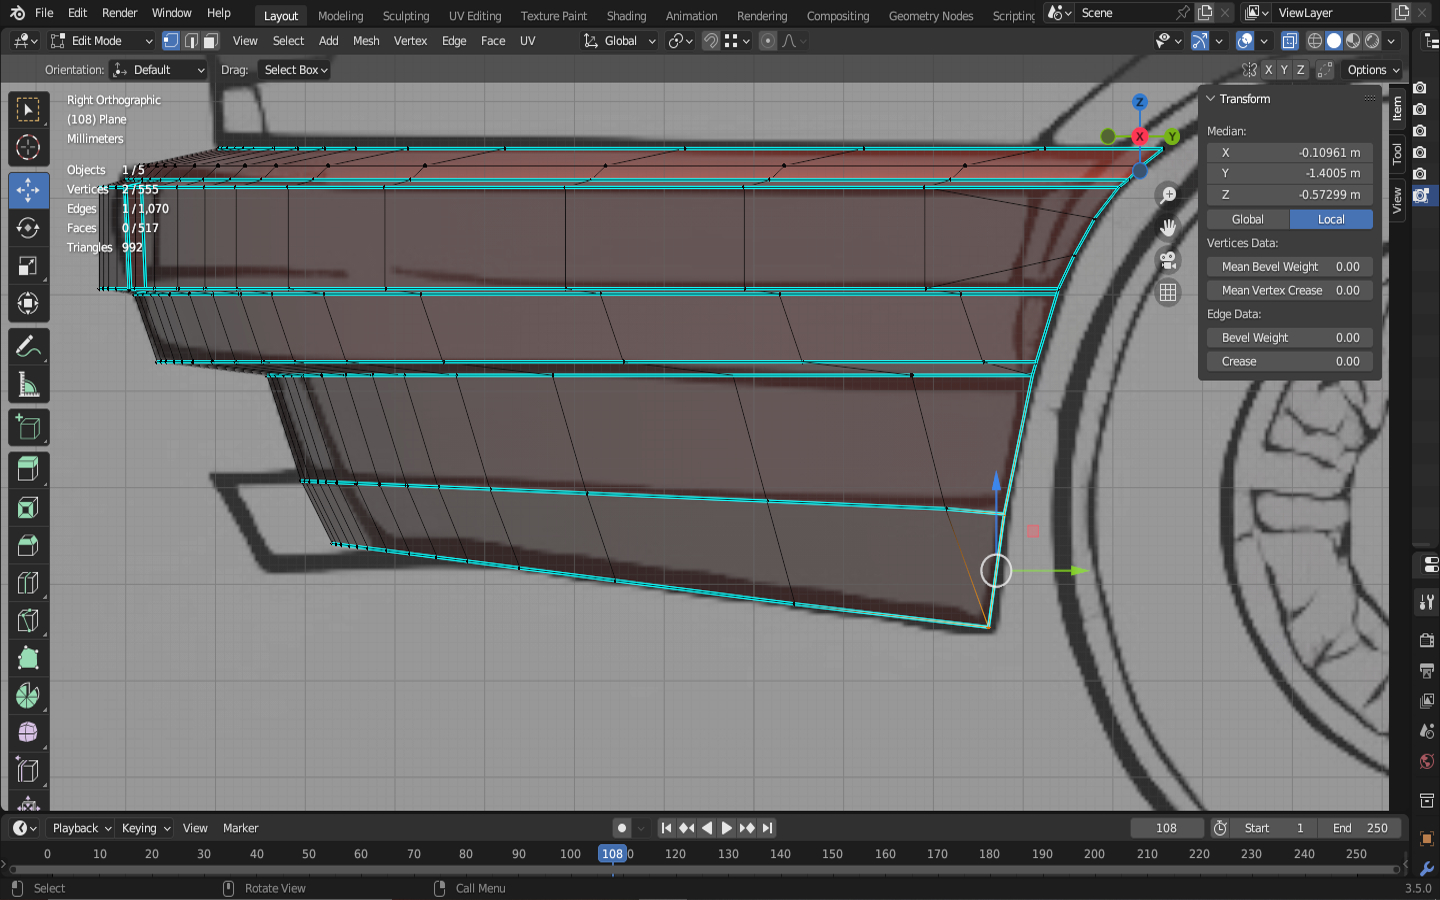The image size is (1440, 900).
Task: Choose the Measure ruler tool
Action: click(28, 384)
